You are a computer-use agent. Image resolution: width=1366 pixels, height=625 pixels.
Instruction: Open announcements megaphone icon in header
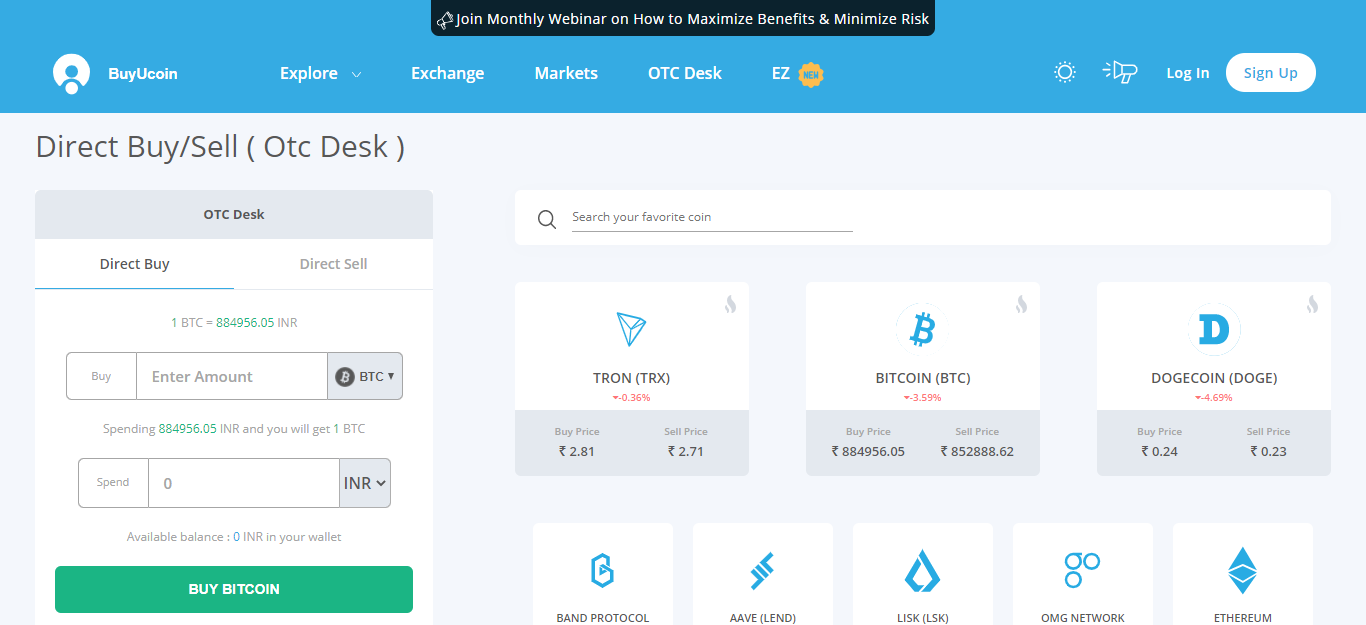coord(1120,72)
